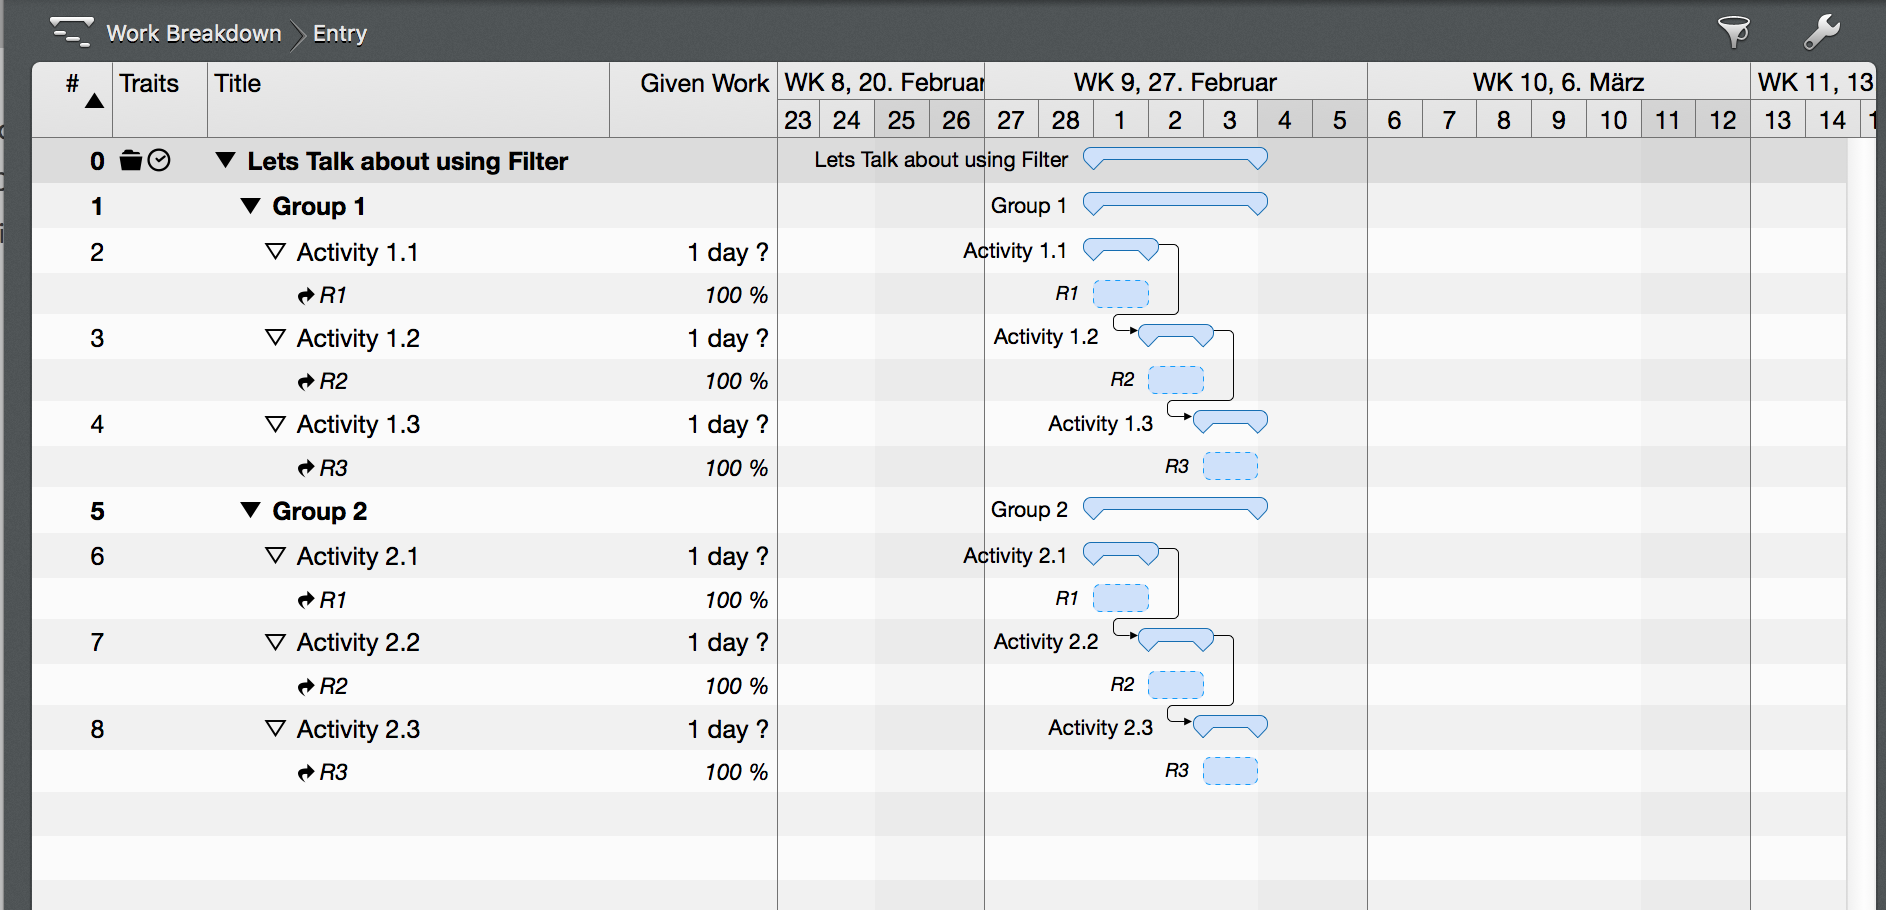Select the Work Breakdown view icon
The height and width of the screenshot is (910, 1886).
(x=70, y=31)
